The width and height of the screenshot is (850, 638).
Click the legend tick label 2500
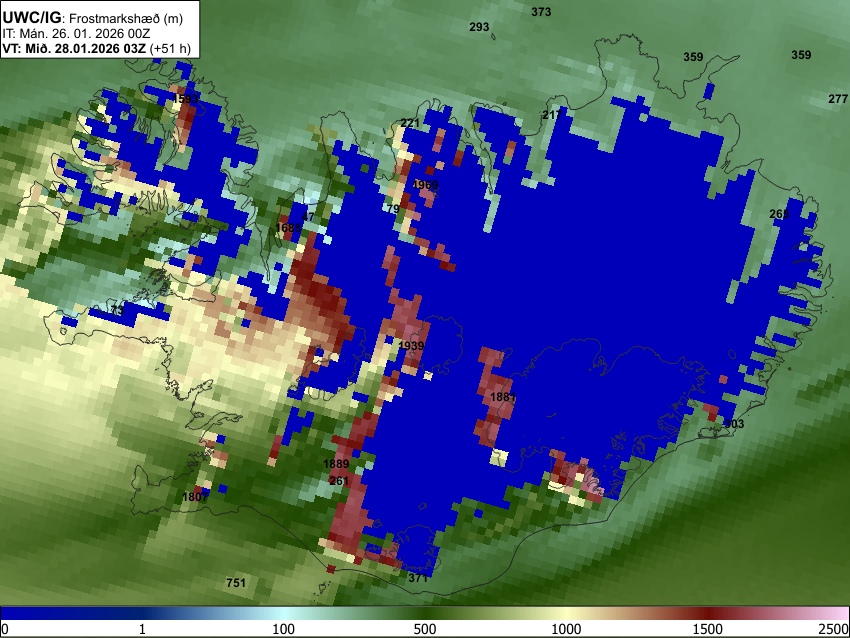click(834, 629)
